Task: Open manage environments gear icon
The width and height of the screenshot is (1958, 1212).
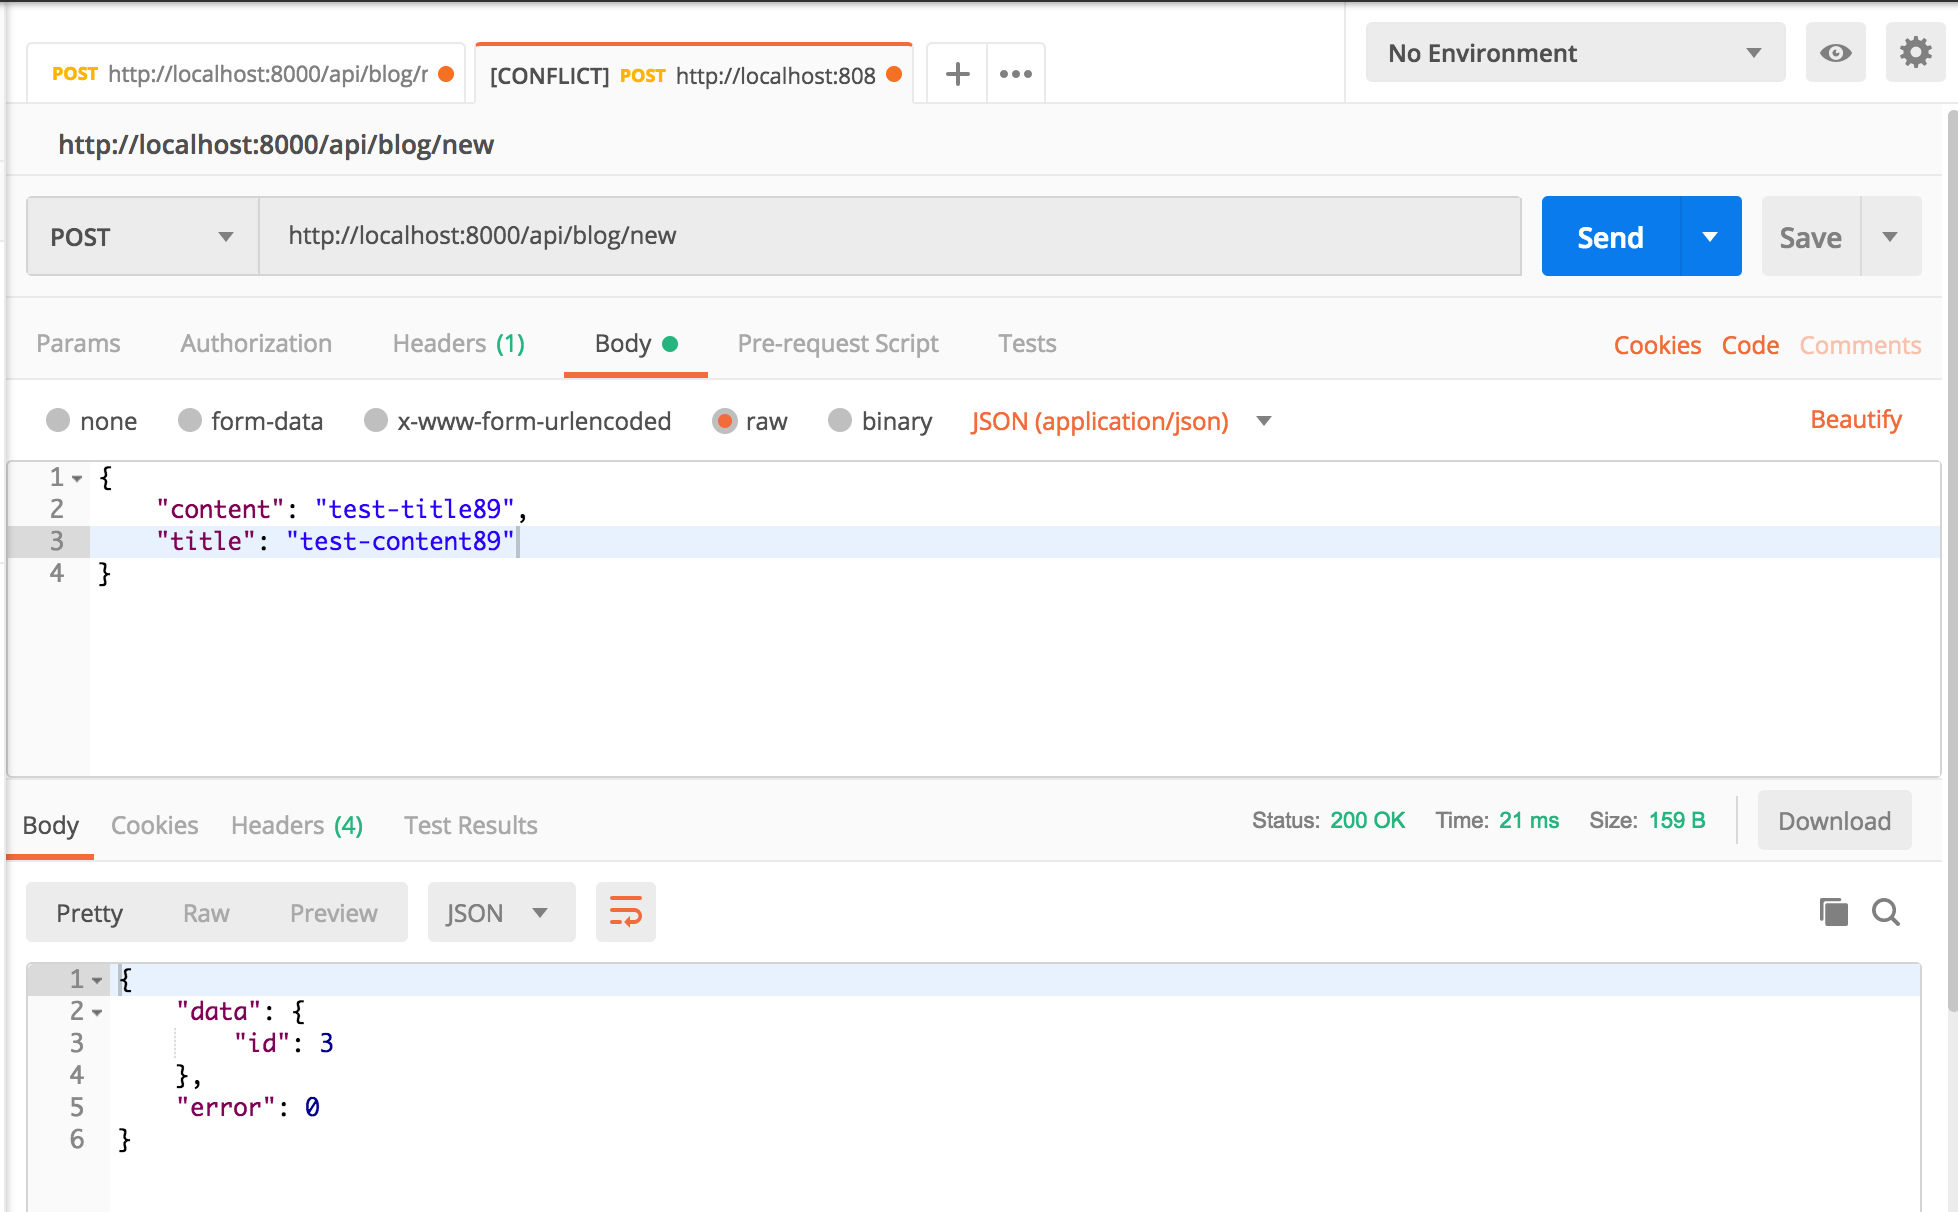Action: click(1915, 53)
